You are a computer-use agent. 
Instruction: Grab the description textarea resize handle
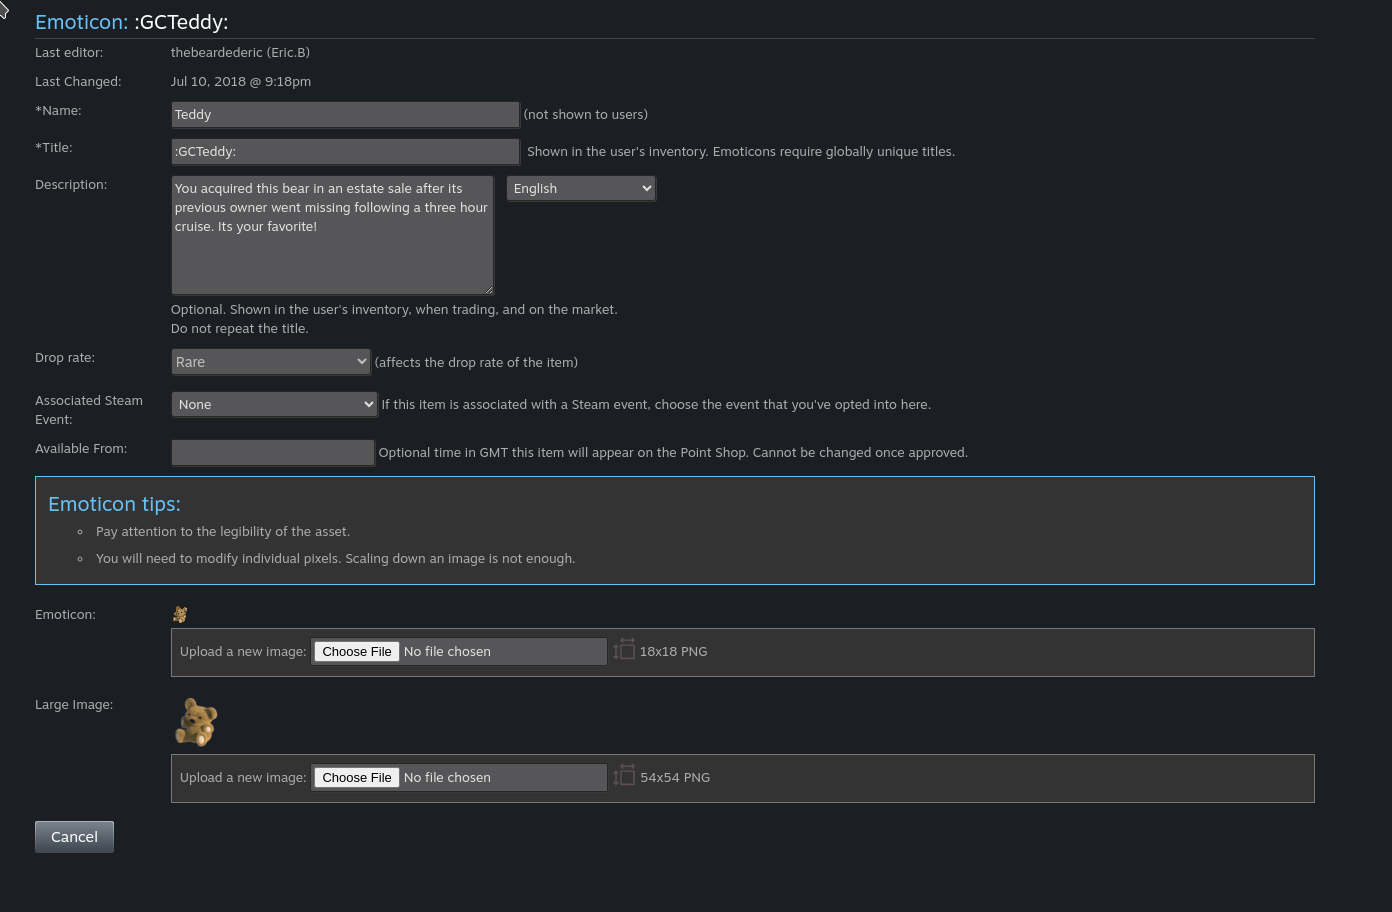[488, 289]
